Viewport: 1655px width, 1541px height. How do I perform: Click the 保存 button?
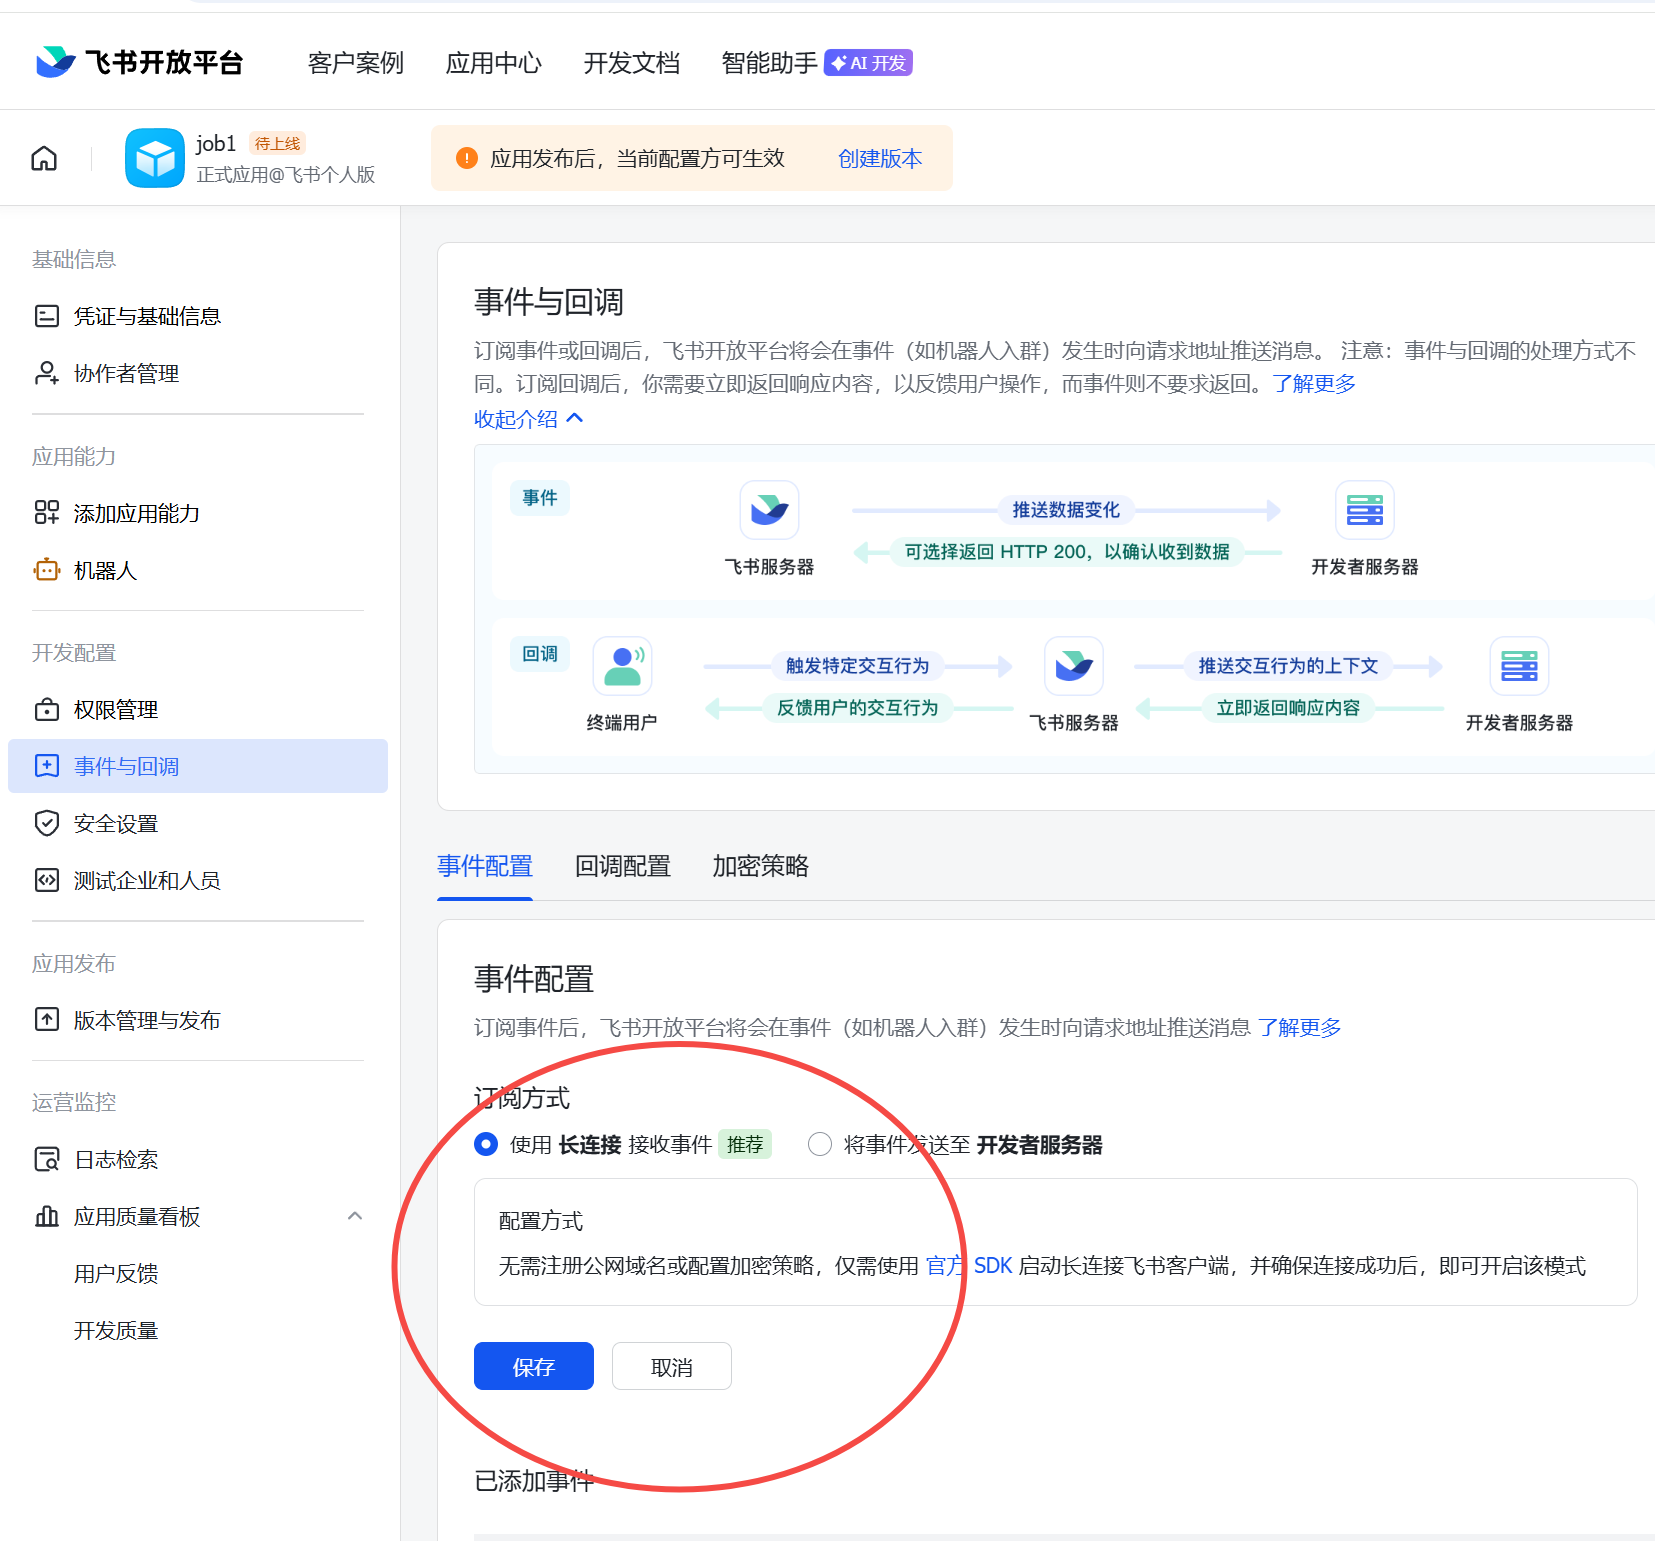point(534,1366)
